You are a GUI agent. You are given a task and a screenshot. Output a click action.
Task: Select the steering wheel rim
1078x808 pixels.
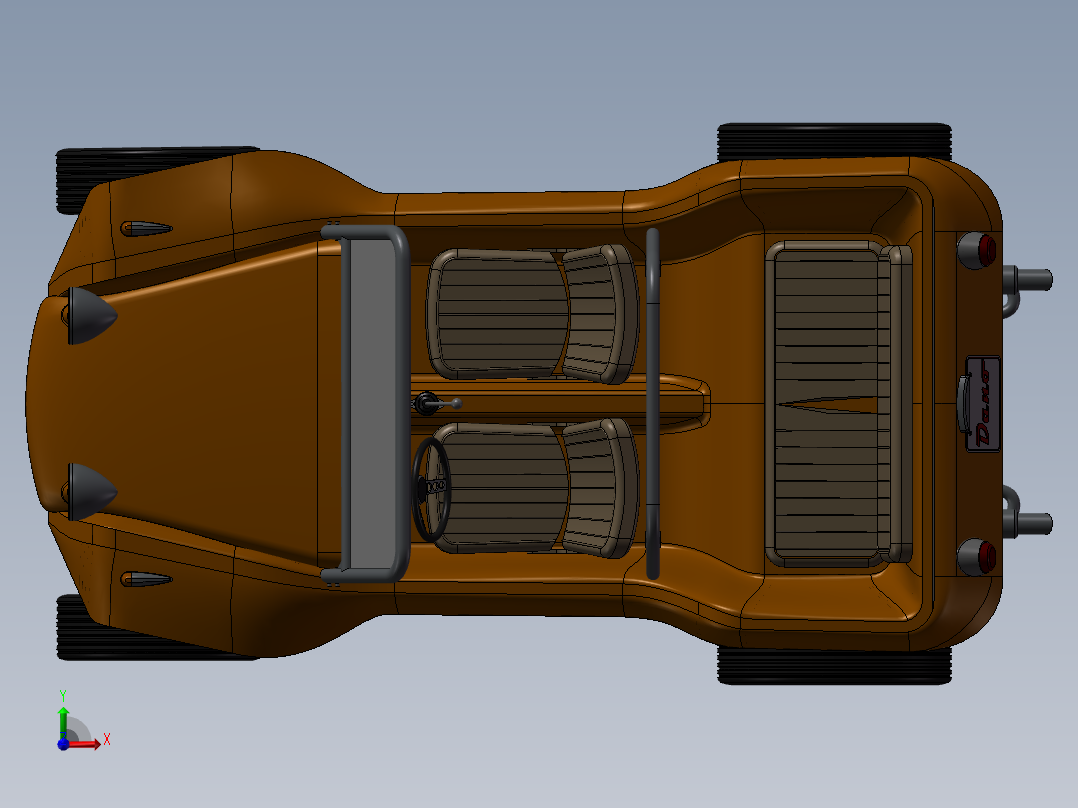[x=432, y=490]
